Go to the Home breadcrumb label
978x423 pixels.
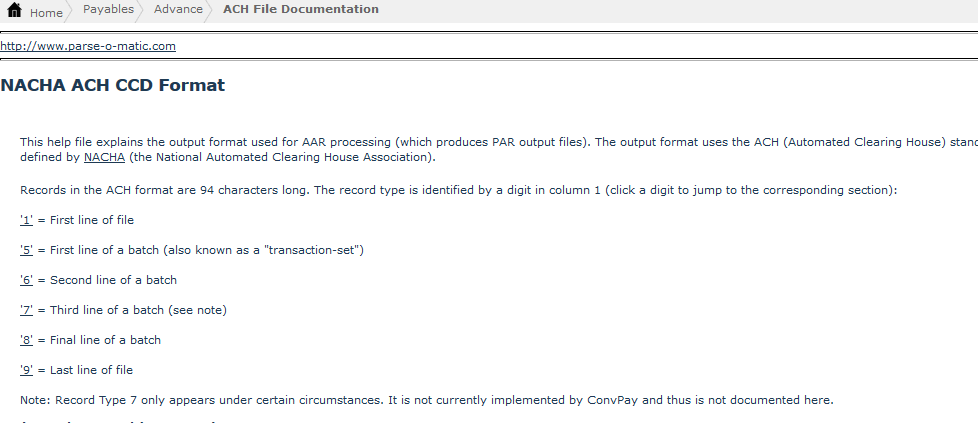click(46, 12)
